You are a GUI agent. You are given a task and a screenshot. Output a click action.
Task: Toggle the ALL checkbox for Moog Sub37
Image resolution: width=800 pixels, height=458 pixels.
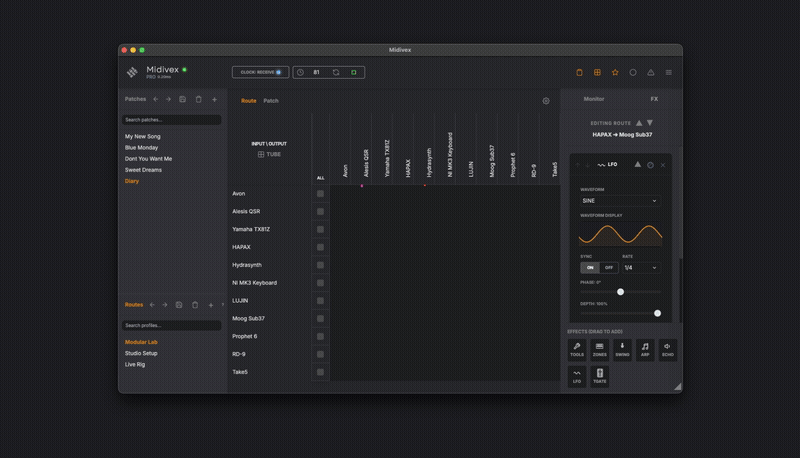click(x=320, y=319)
